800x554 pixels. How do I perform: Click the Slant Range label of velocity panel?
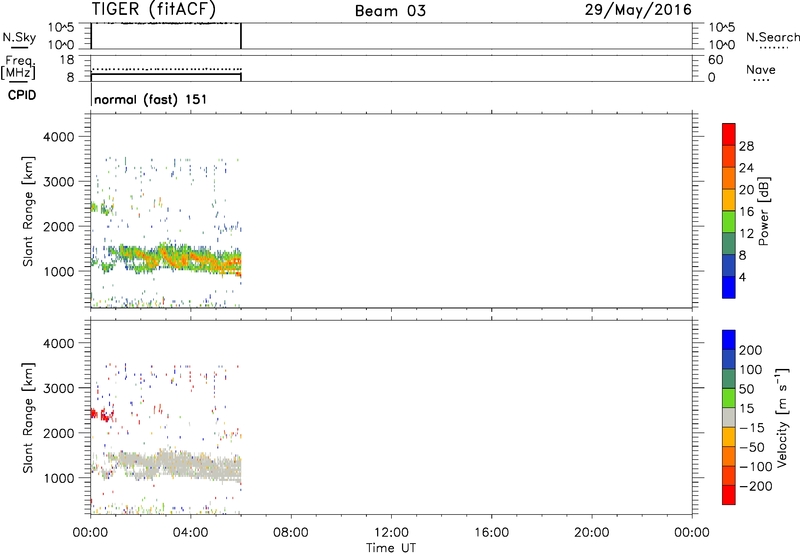pyautogui.click(x=28, y=418)
